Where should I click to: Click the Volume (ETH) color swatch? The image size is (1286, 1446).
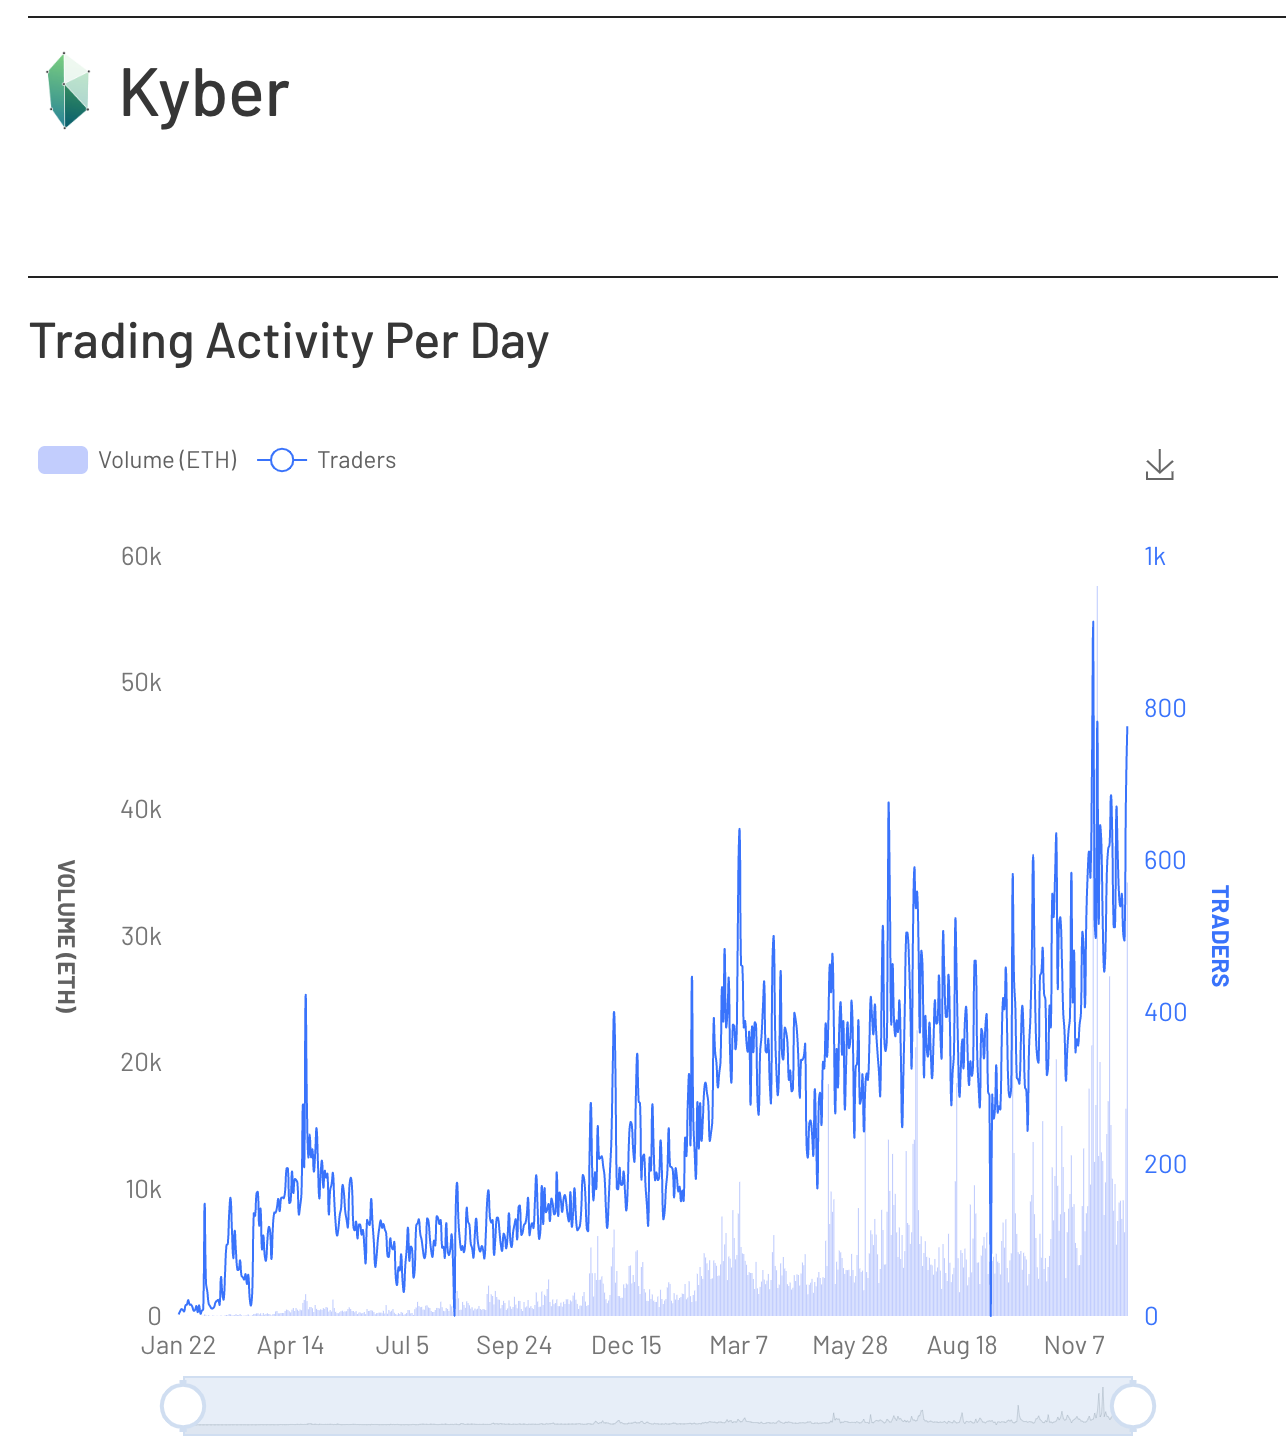click(63, 460)
